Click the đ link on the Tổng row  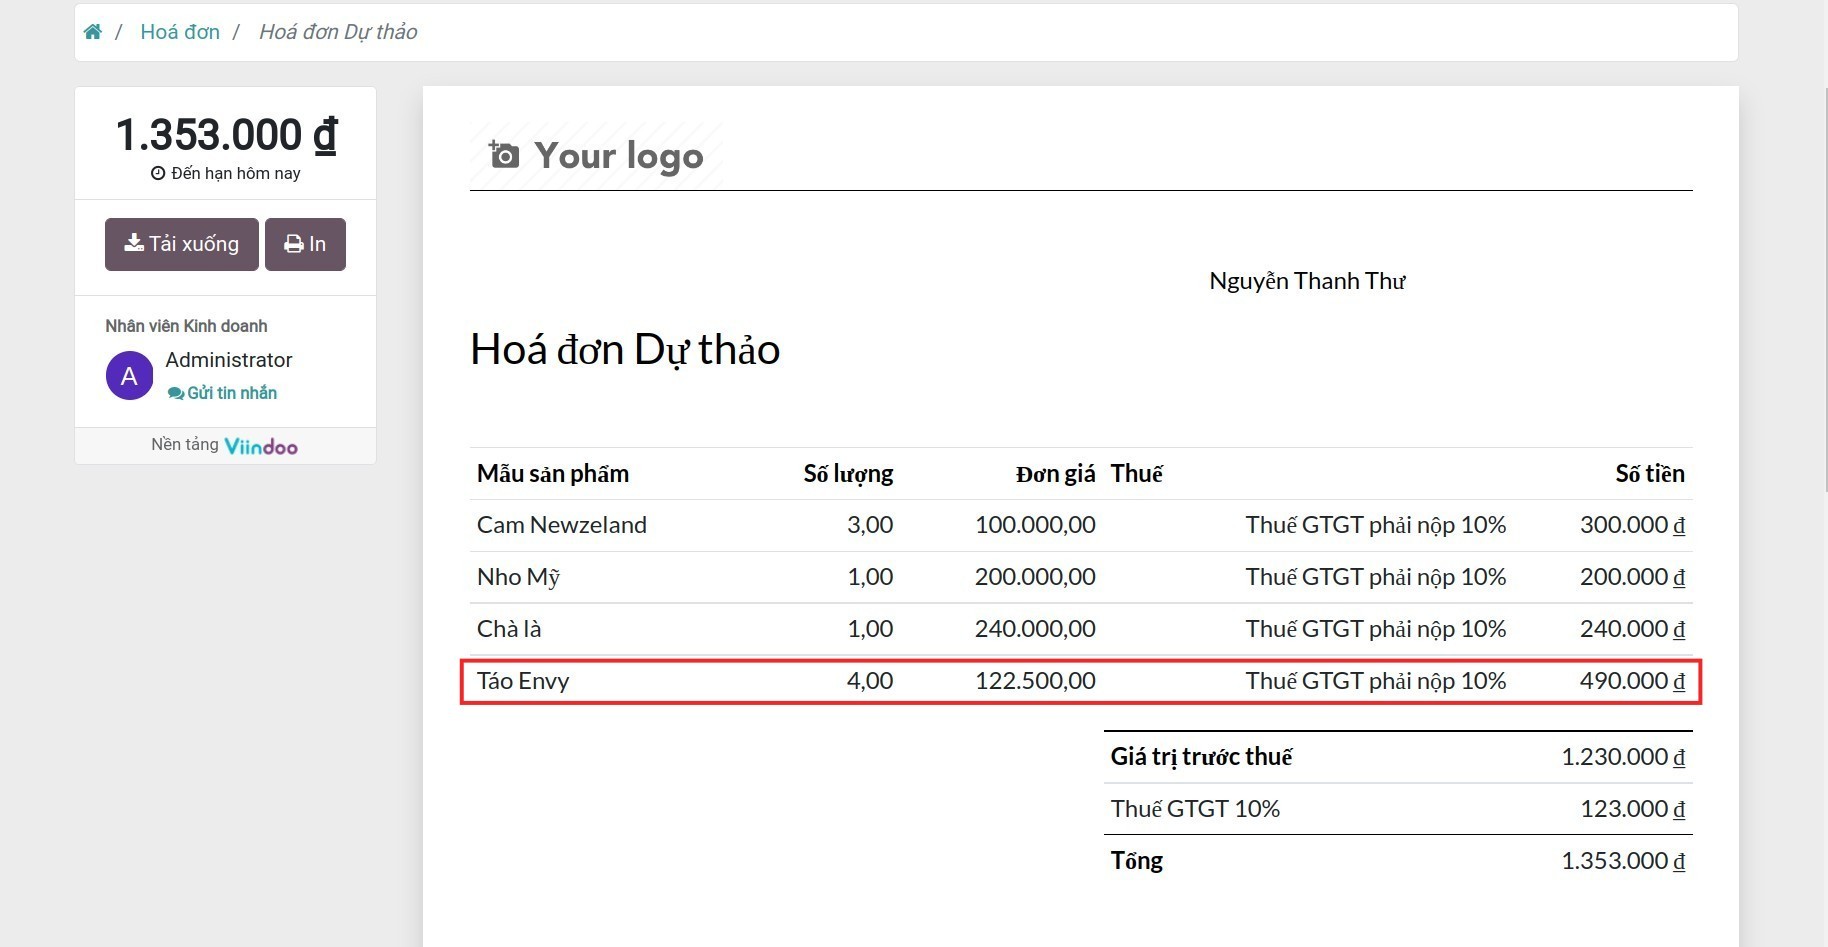click(1677, 861)
